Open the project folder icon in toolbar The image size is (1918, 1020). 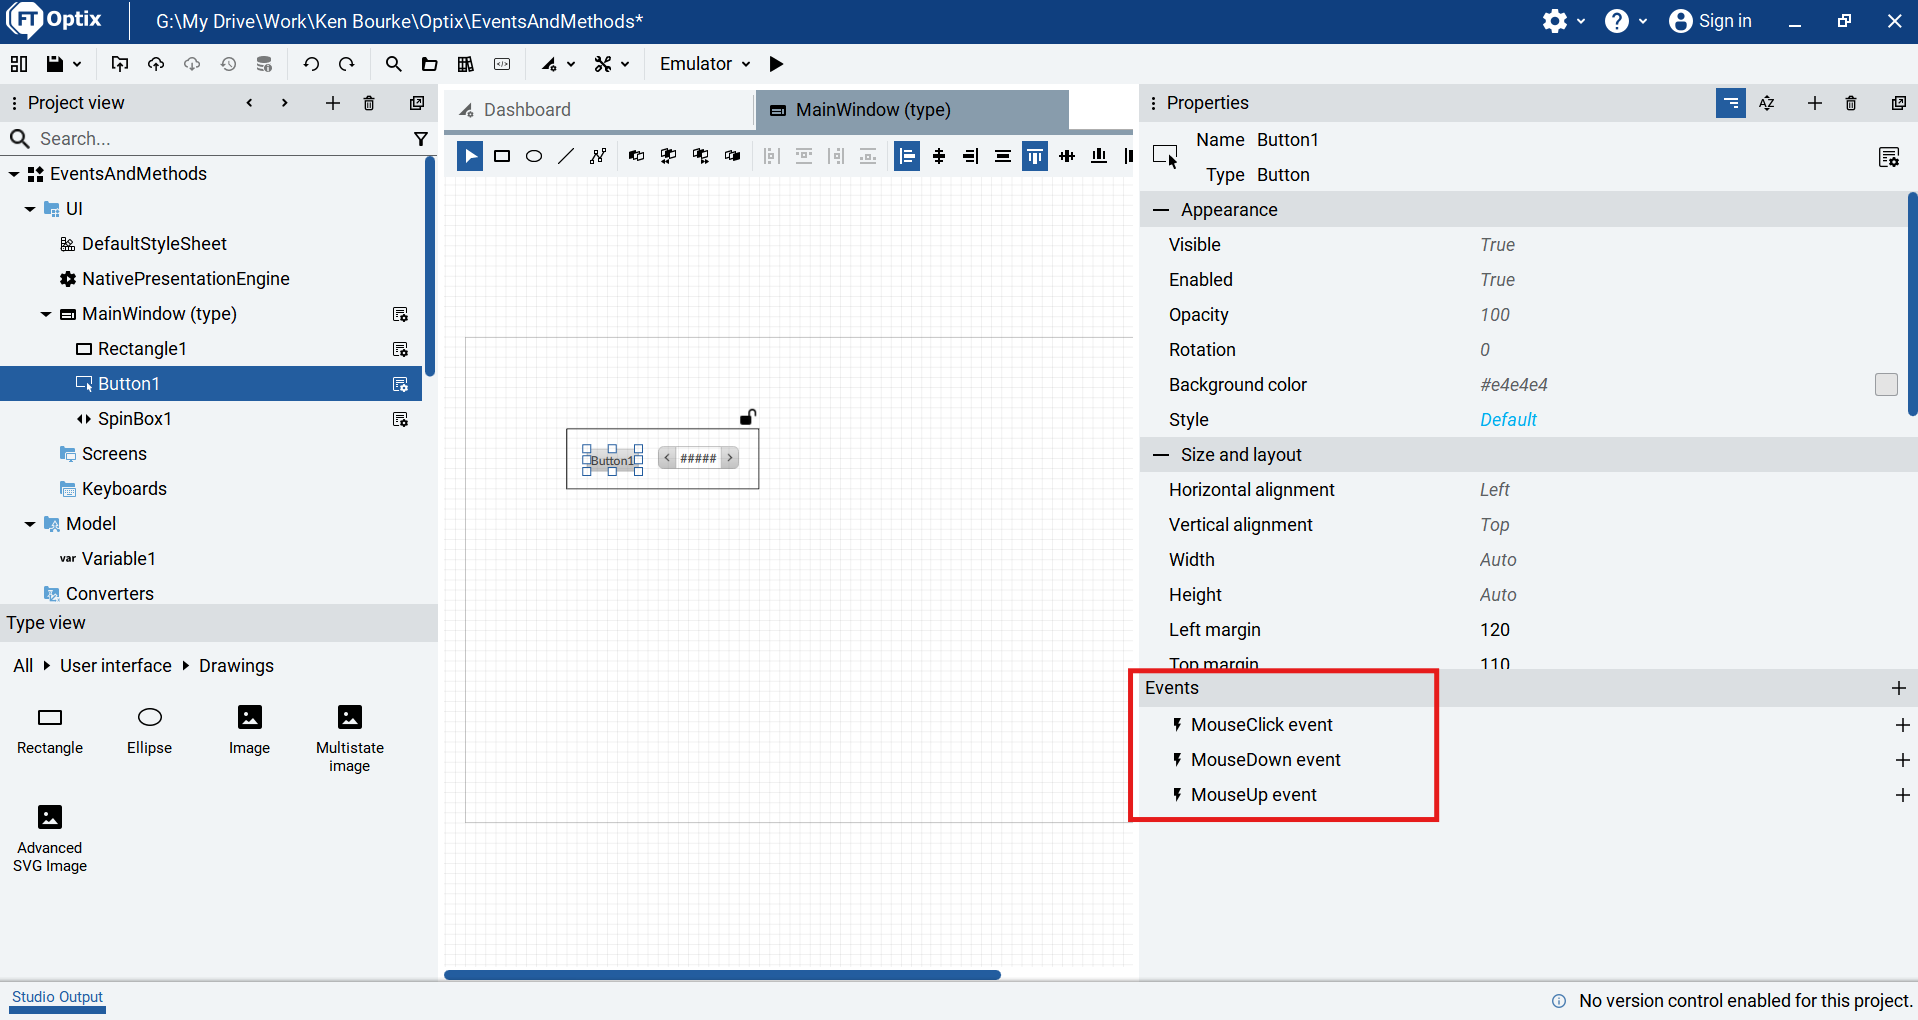point(430,64)
